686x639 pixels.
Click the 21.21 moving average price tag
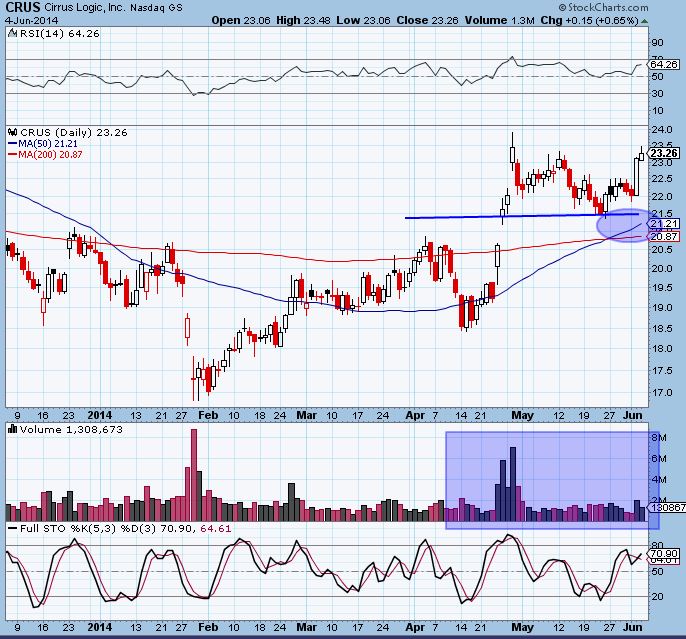(x=663, y=224)
